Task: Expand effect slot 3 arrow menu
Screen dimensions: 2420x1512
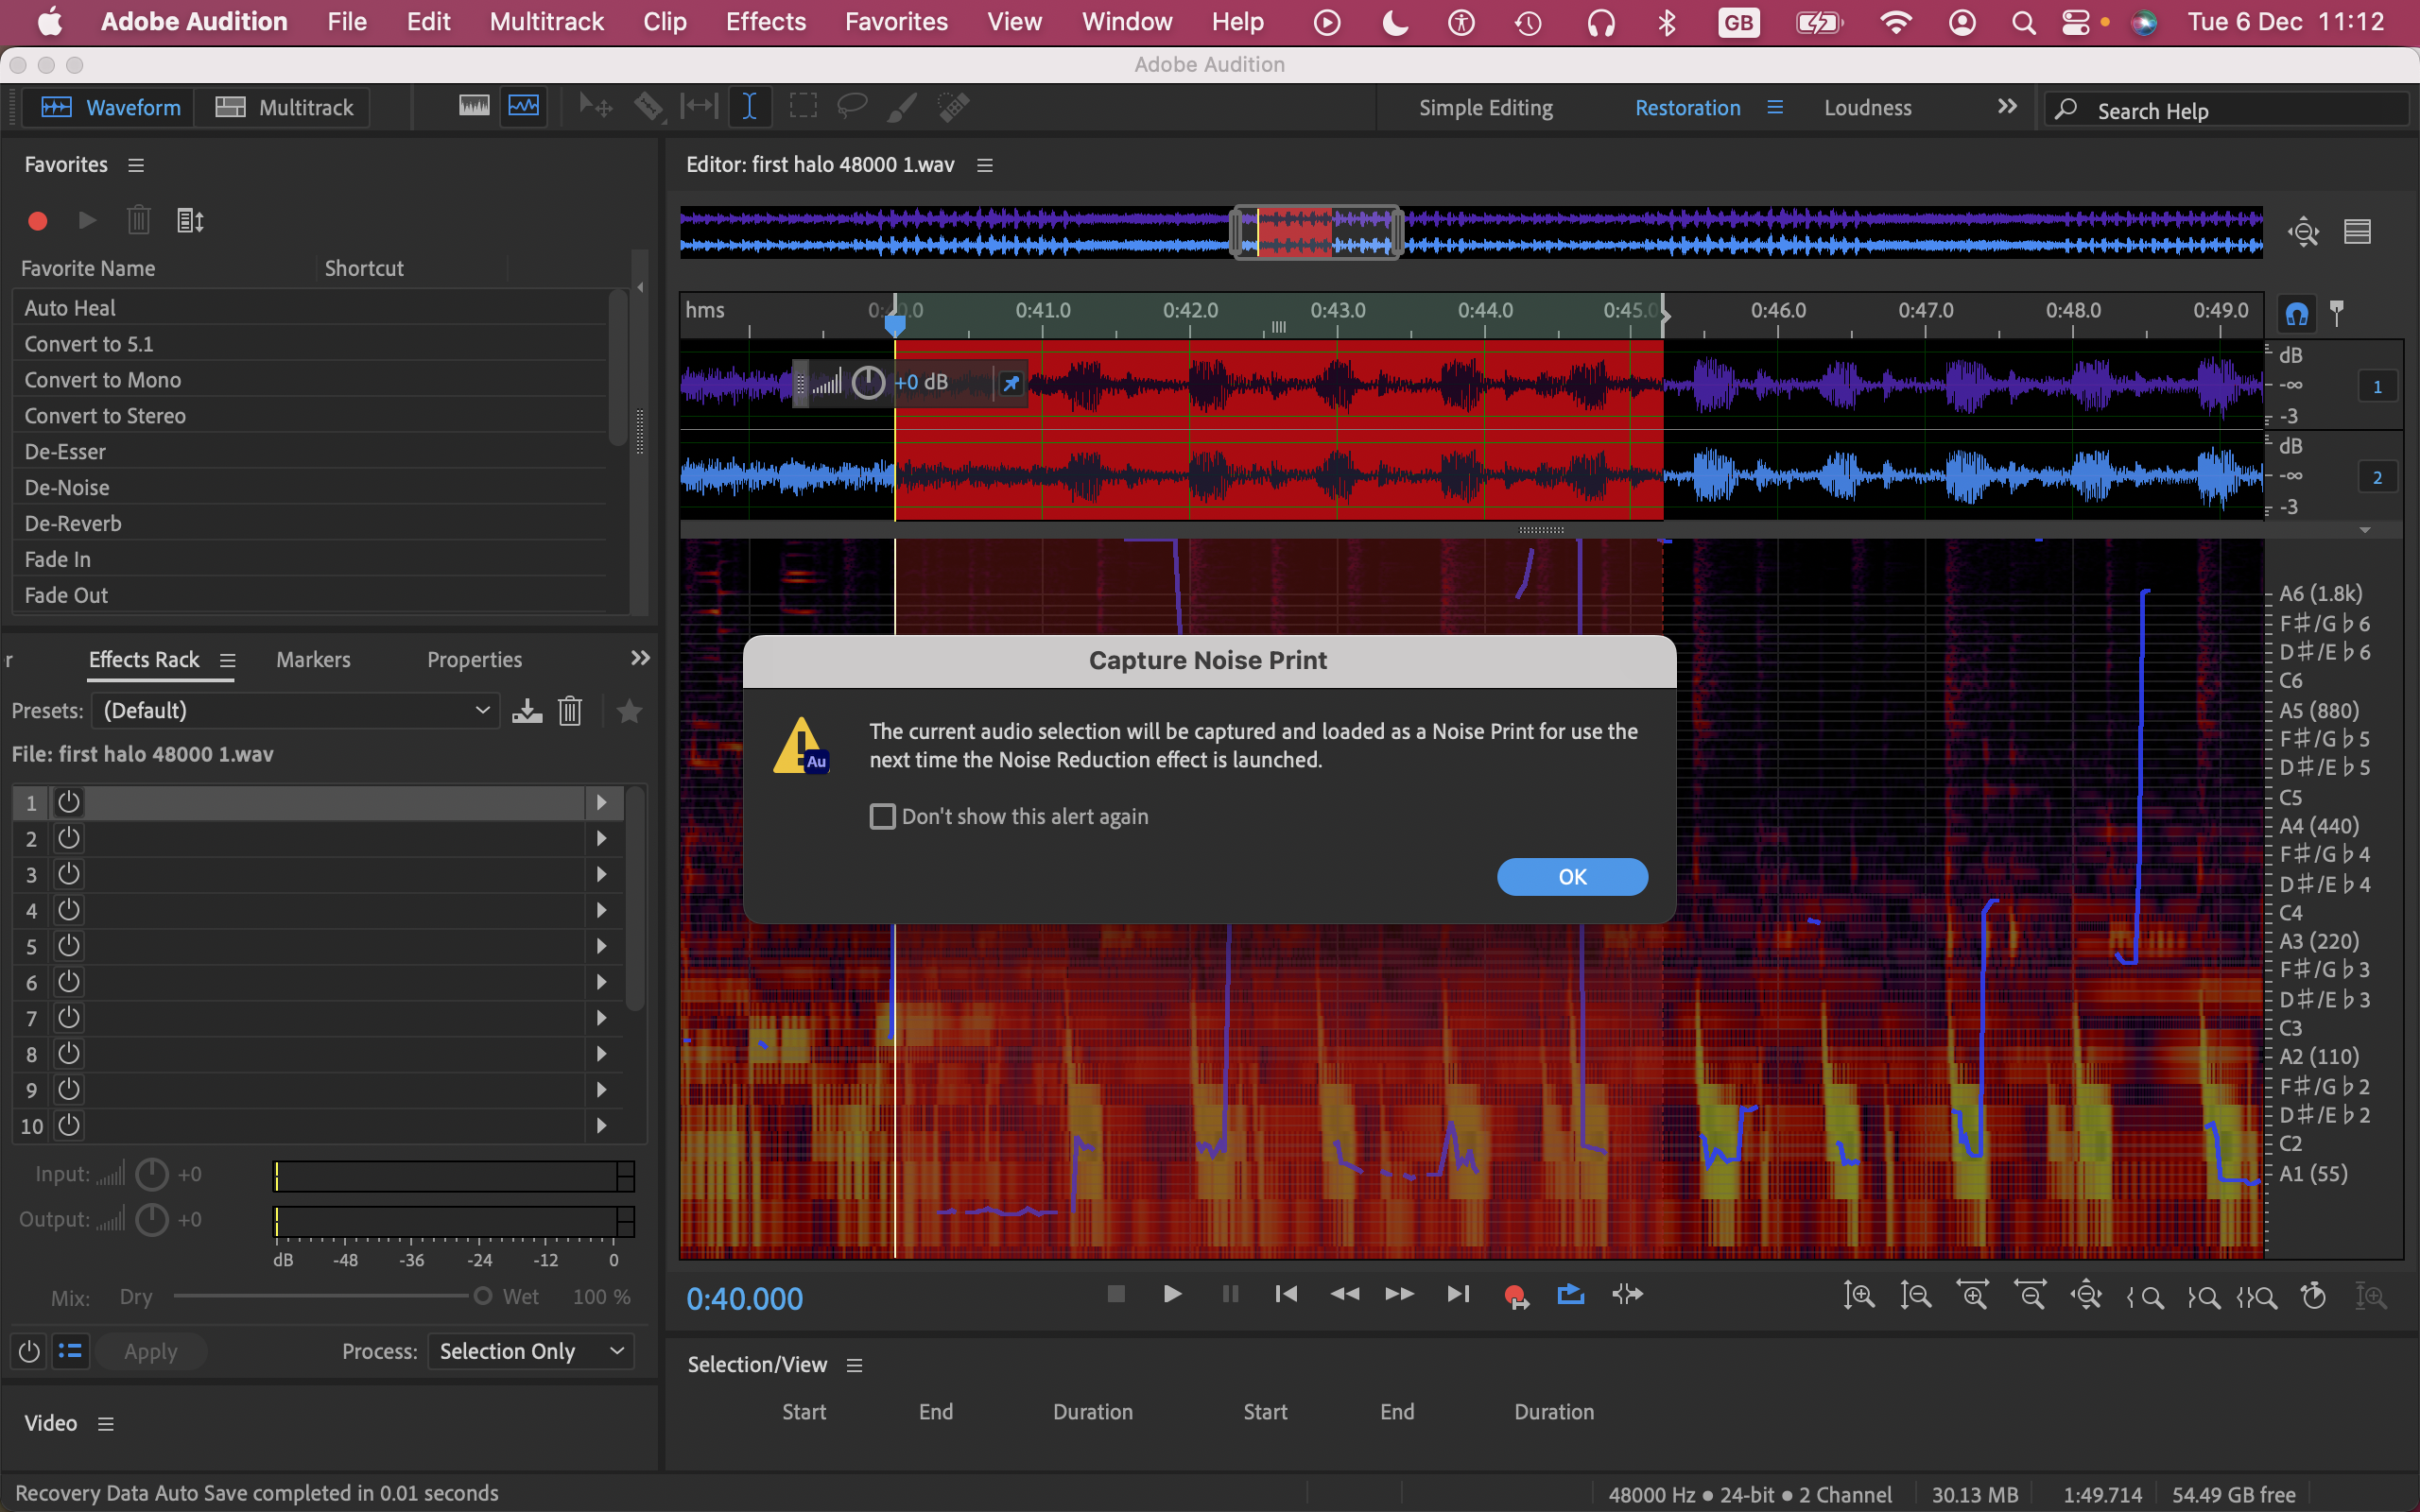Action: pyautogui.click(x=601, y=874)
